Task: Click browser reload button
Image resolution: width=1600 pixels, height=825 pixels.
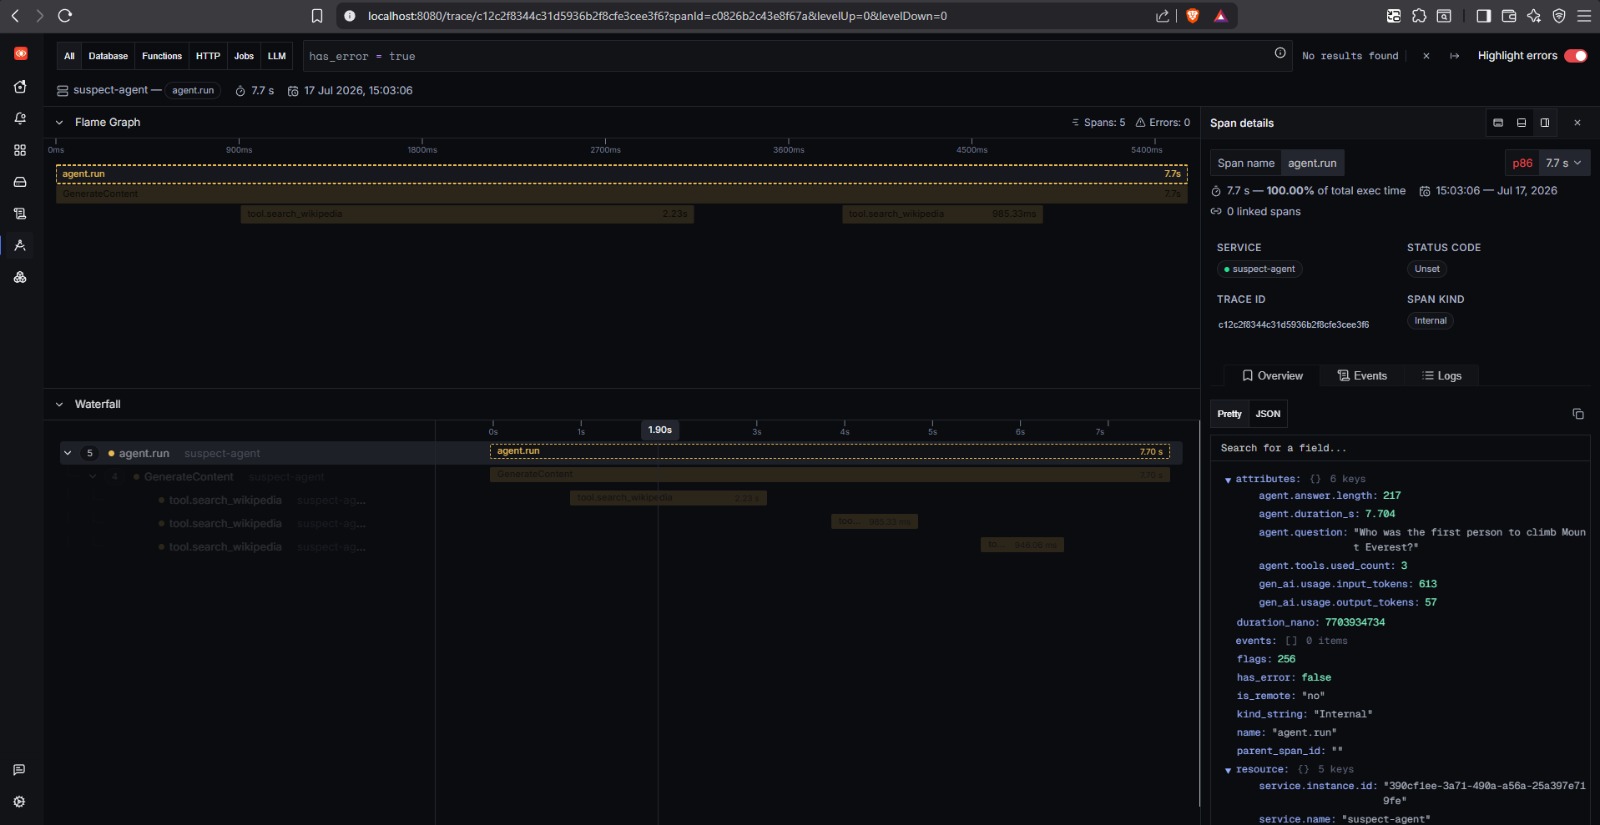Action: 65,16
